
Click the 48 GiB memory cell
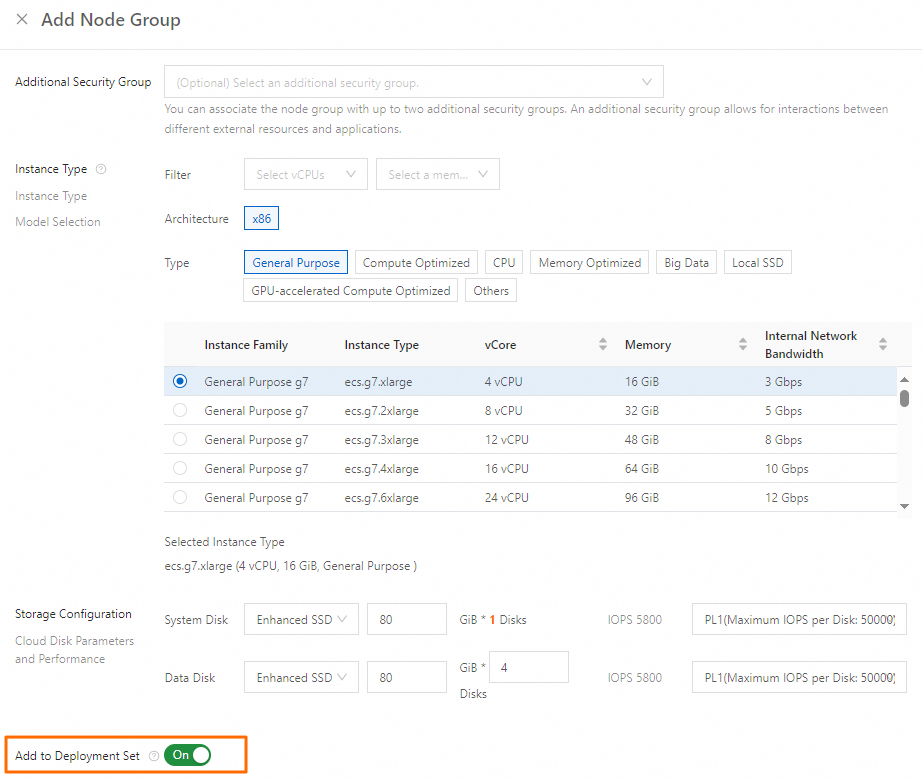(642, 439)
